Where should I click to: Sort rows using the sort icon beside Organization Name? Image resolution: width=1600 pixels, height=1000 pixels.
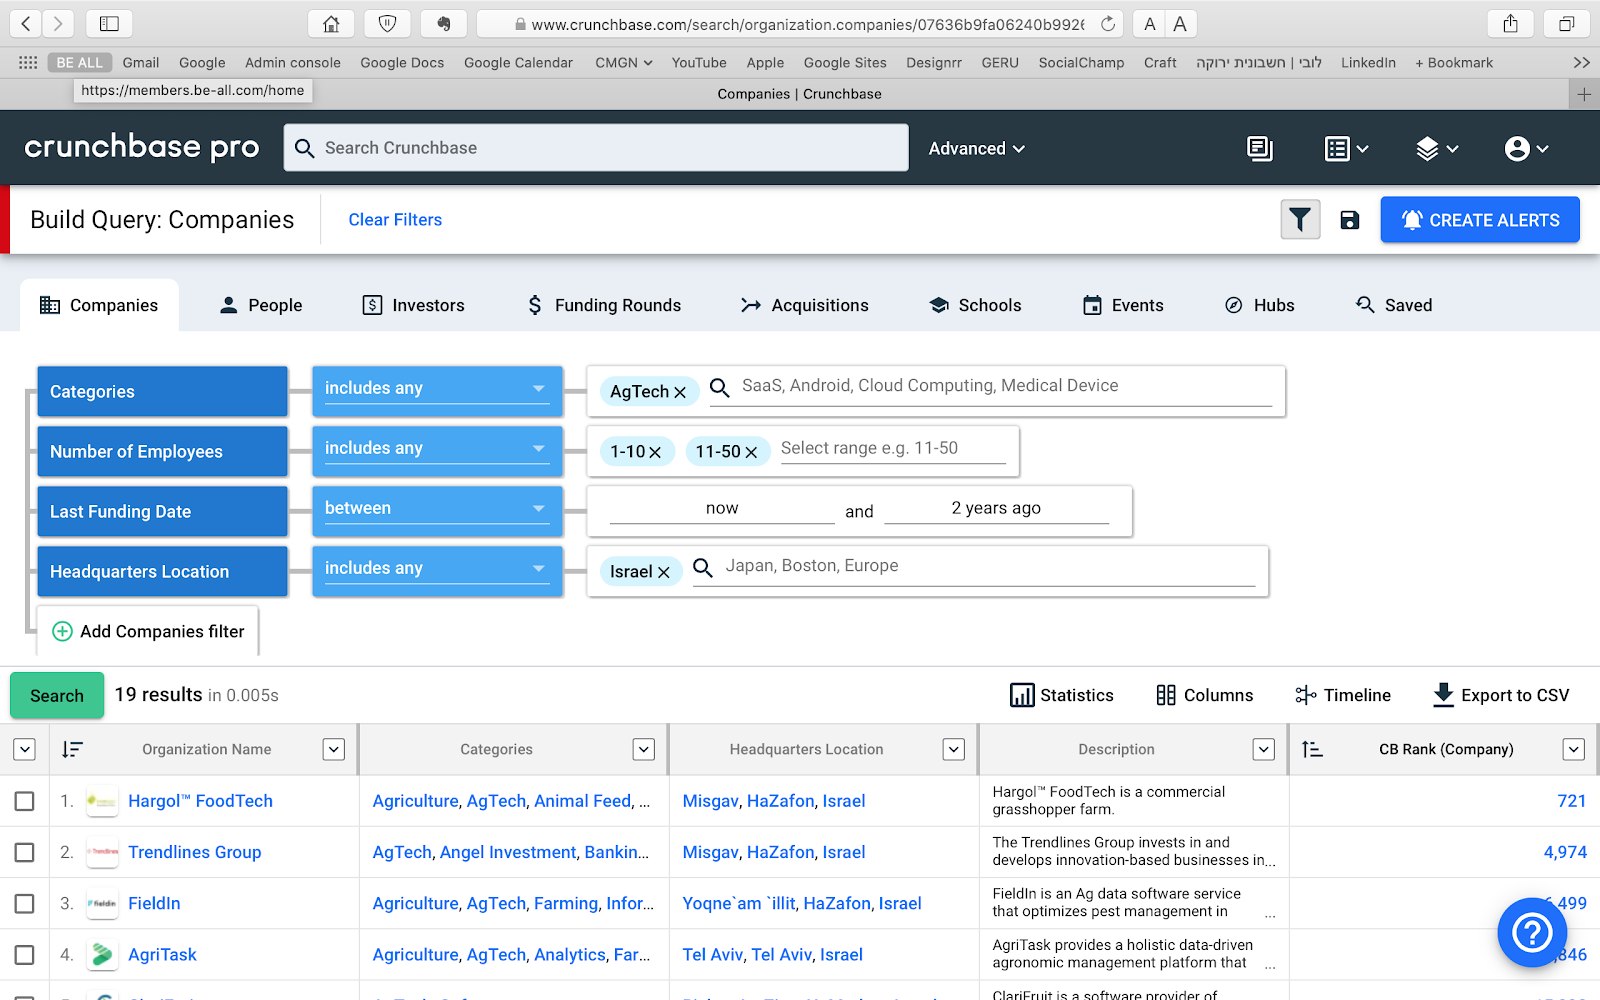coord(72,749)
